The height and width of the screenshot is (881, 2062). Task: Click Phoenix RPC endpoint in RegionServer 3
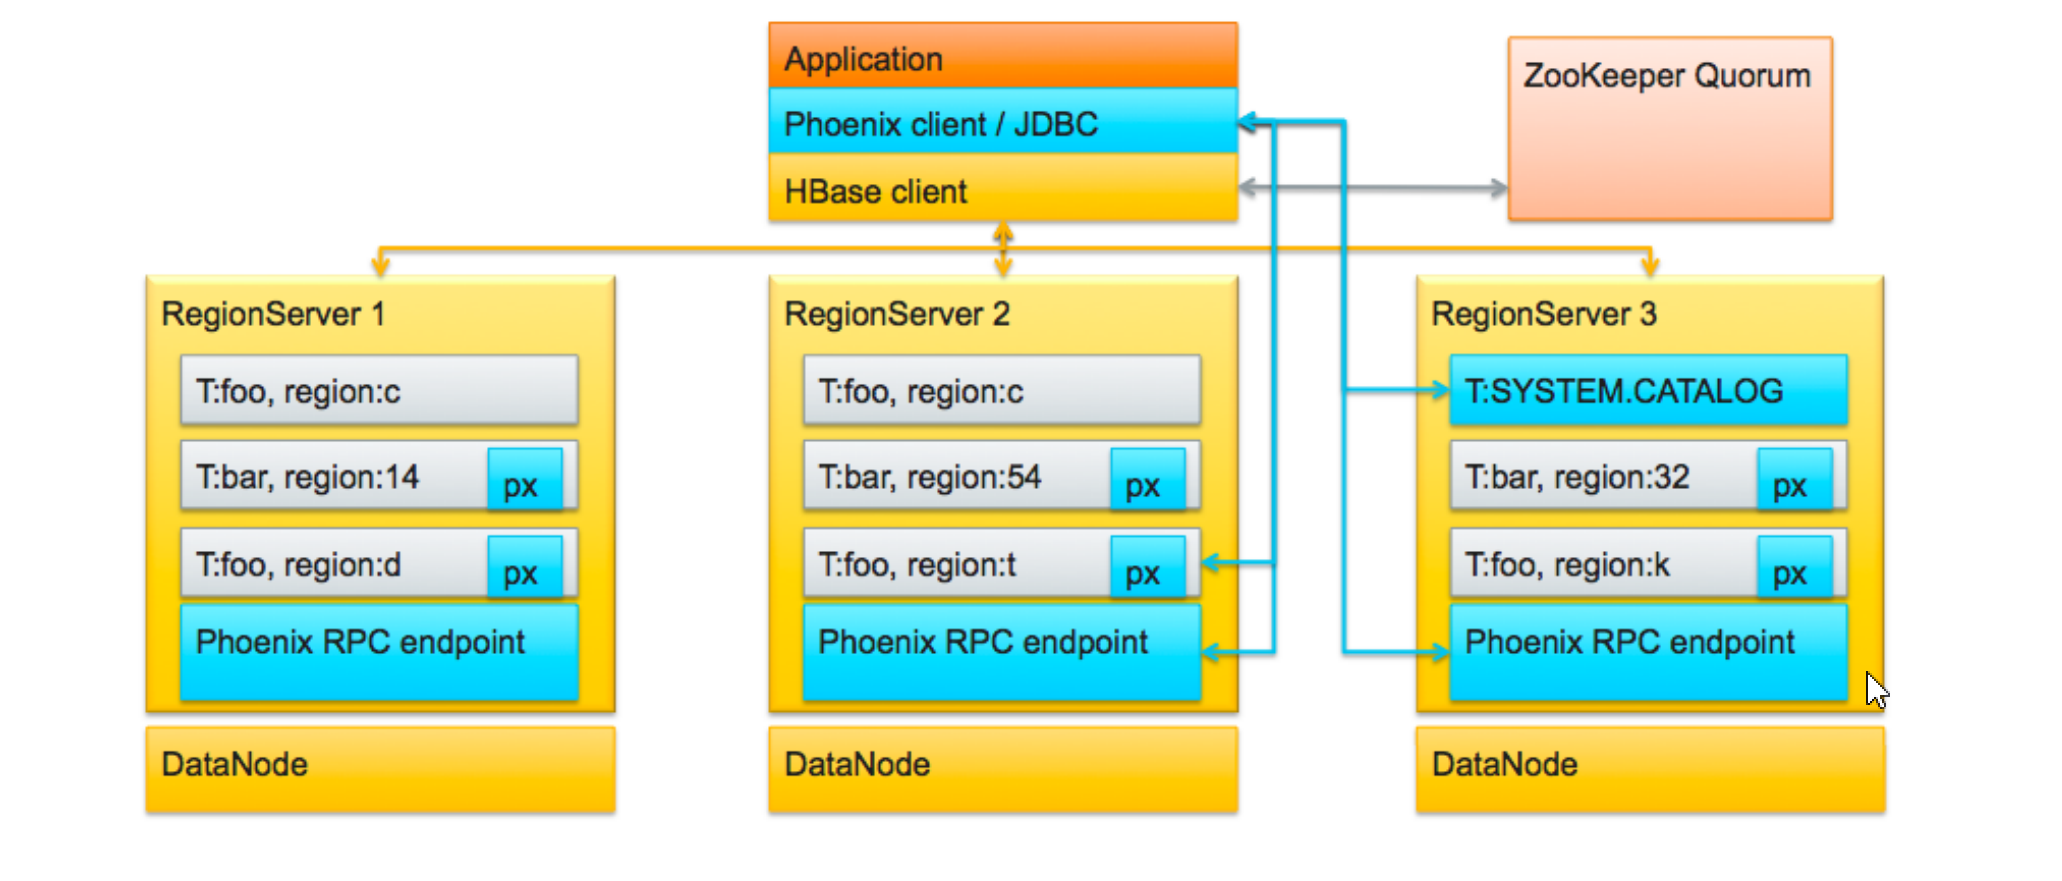pyautogui.click(x=1649, y=652)
